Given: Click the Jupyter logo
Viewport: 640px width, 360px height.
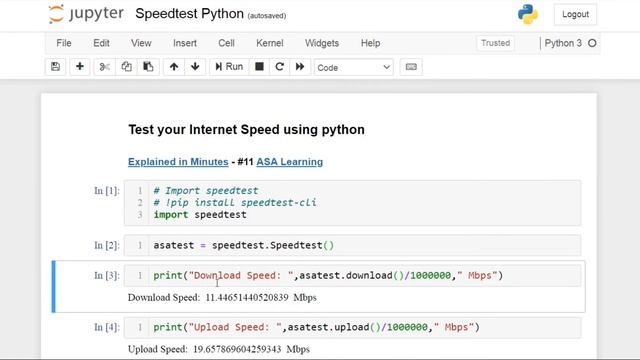Looking at the screenshot, I should (86, 14).
